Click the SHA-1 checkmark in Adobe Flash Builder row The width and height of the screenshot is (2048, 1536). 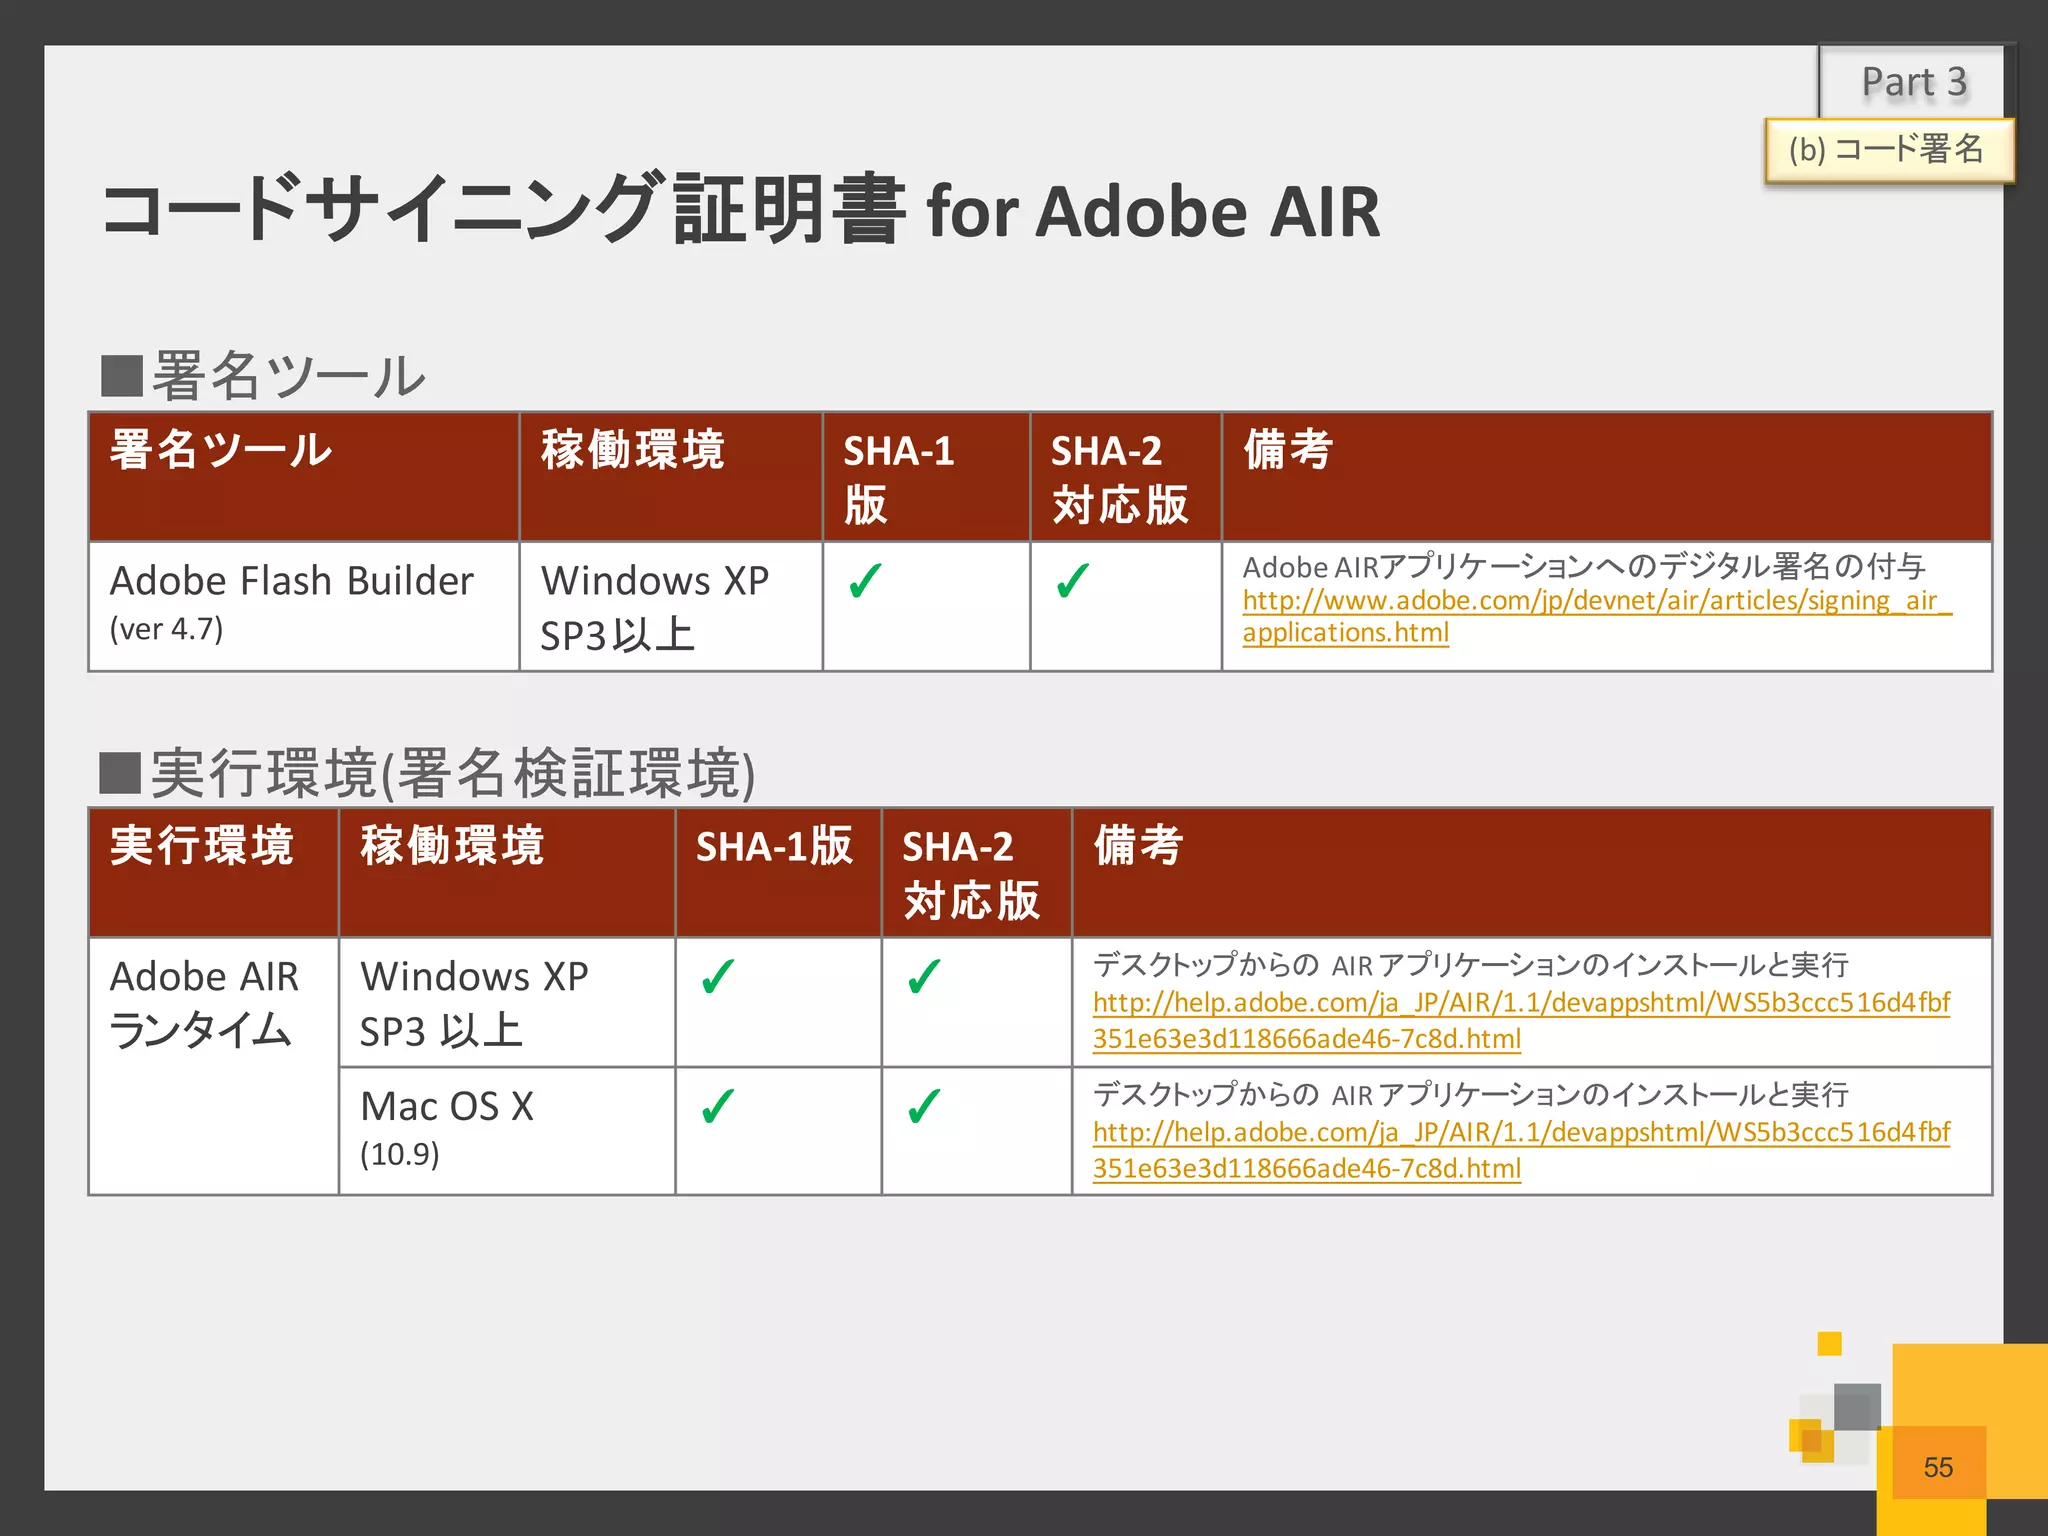[865, 580]
